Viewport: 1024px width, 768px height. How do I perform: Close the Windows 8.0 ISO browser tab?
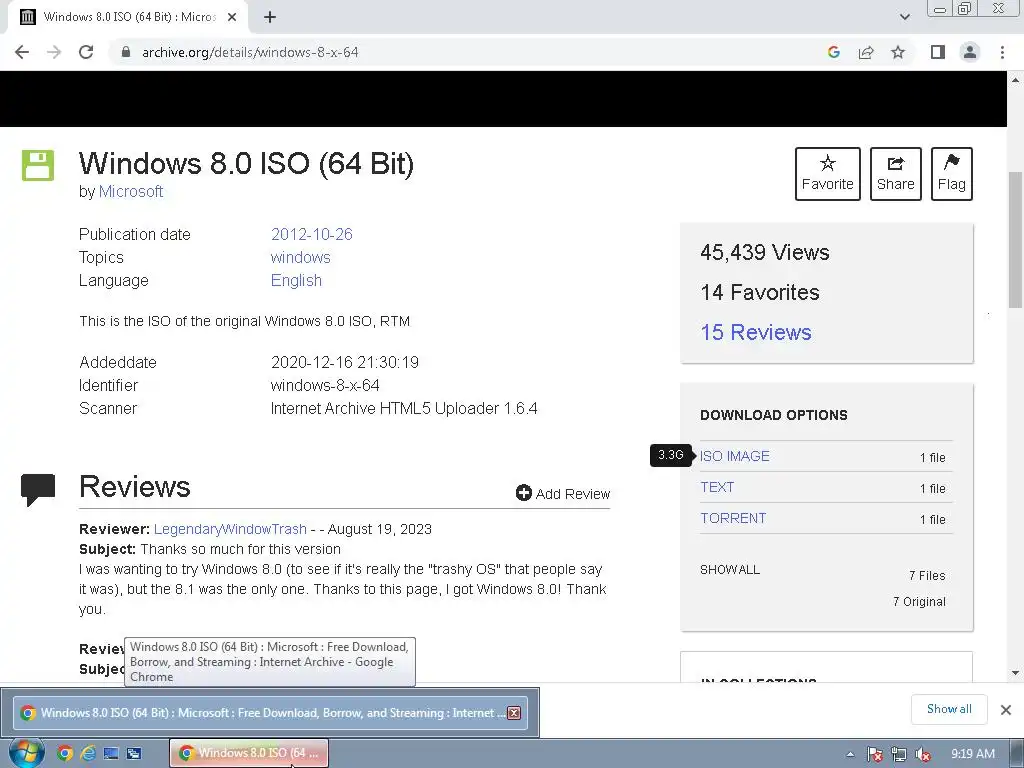coord(232,17)
